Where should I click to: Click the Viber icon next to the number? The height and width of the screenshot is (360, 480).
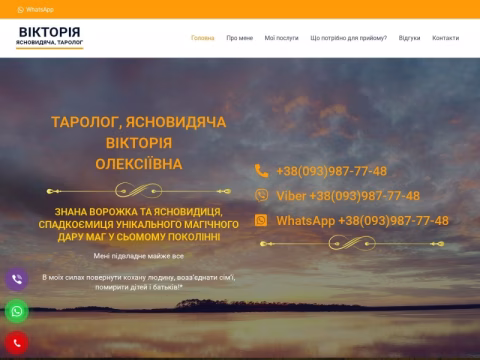click(x=262, y=196)
